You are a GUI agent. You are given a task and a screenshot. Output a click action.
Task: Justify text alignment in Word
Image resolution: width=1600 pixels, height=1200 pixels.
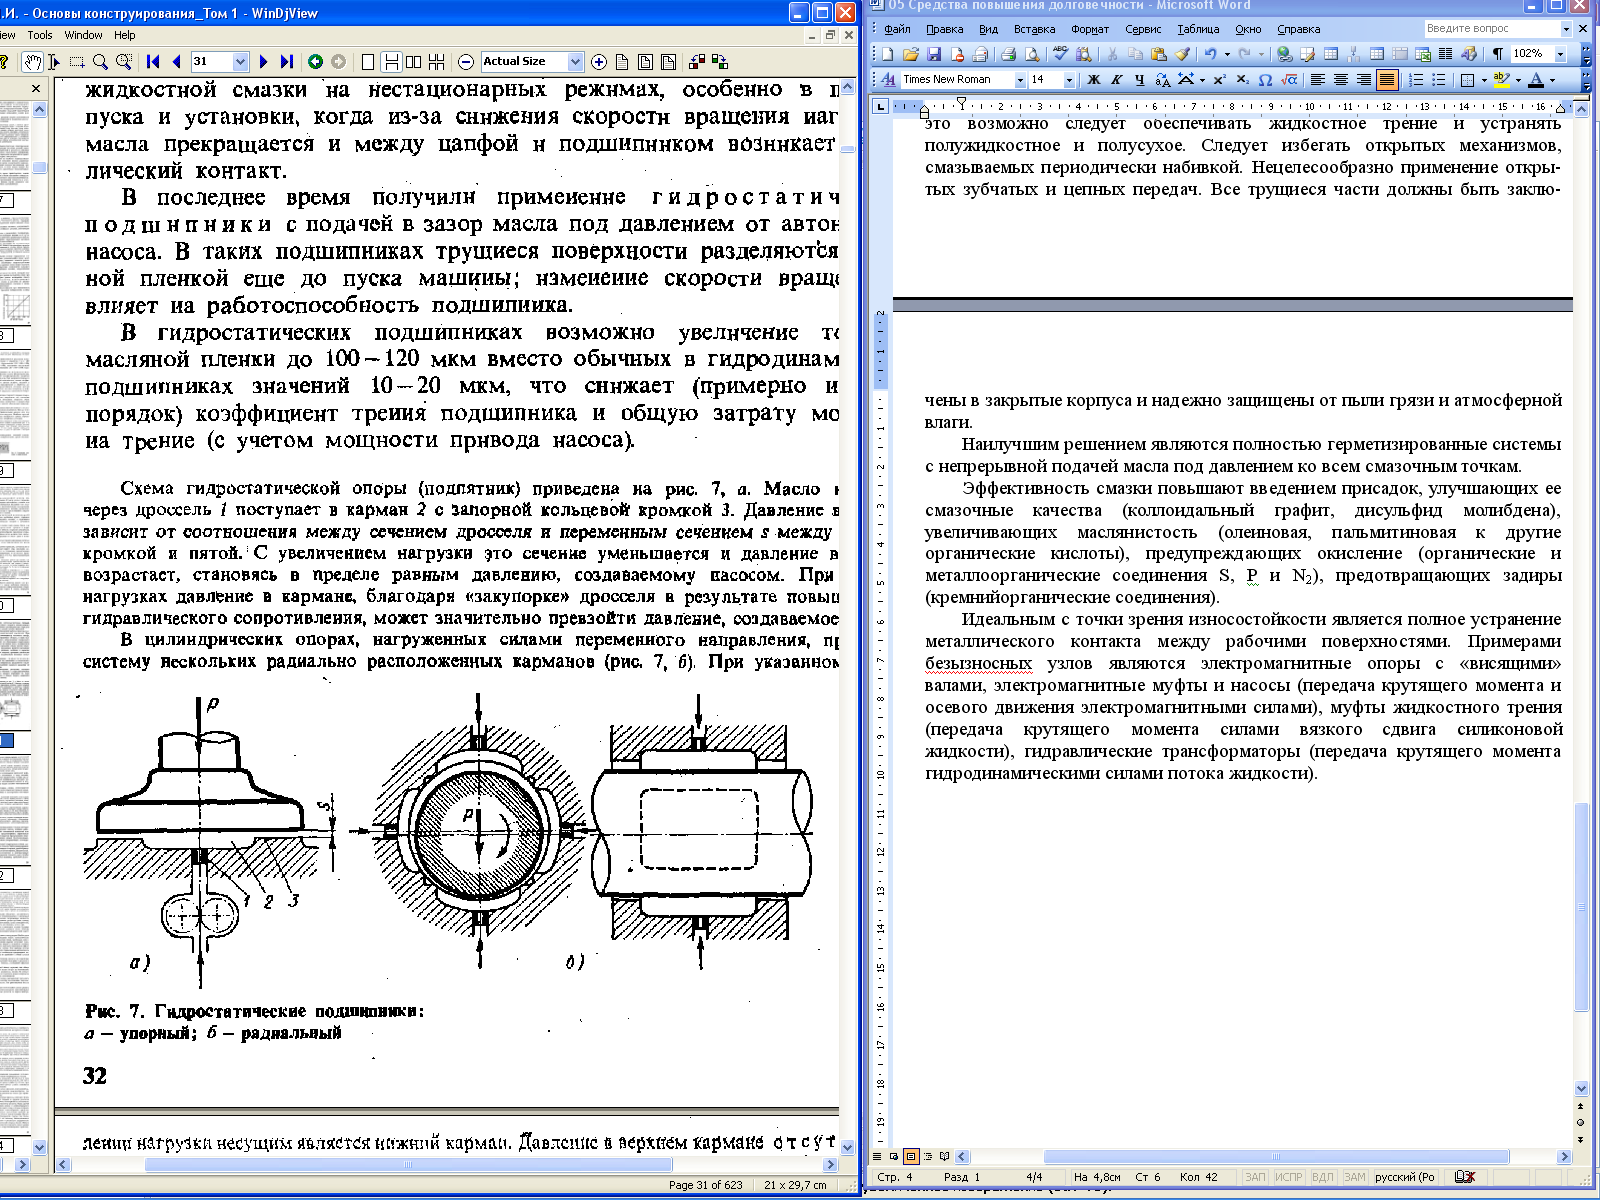1387,80
